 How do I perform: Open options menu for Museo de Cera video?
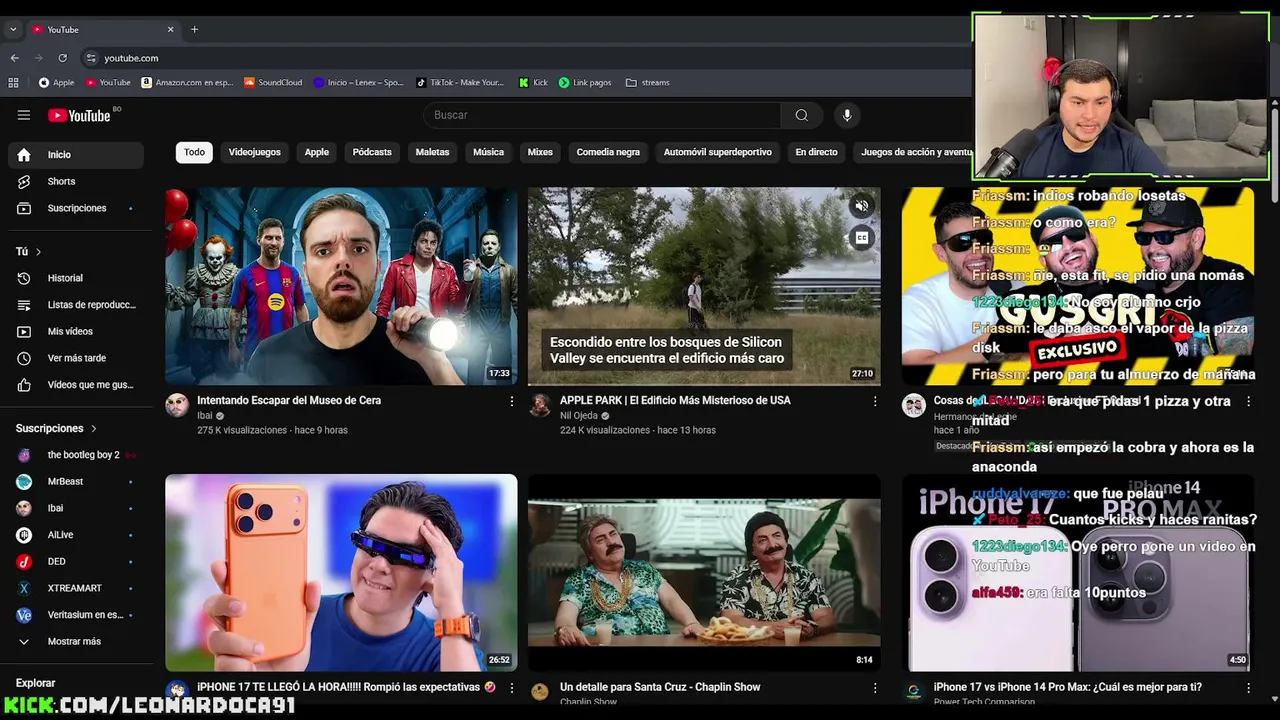(x=512, y=401)
